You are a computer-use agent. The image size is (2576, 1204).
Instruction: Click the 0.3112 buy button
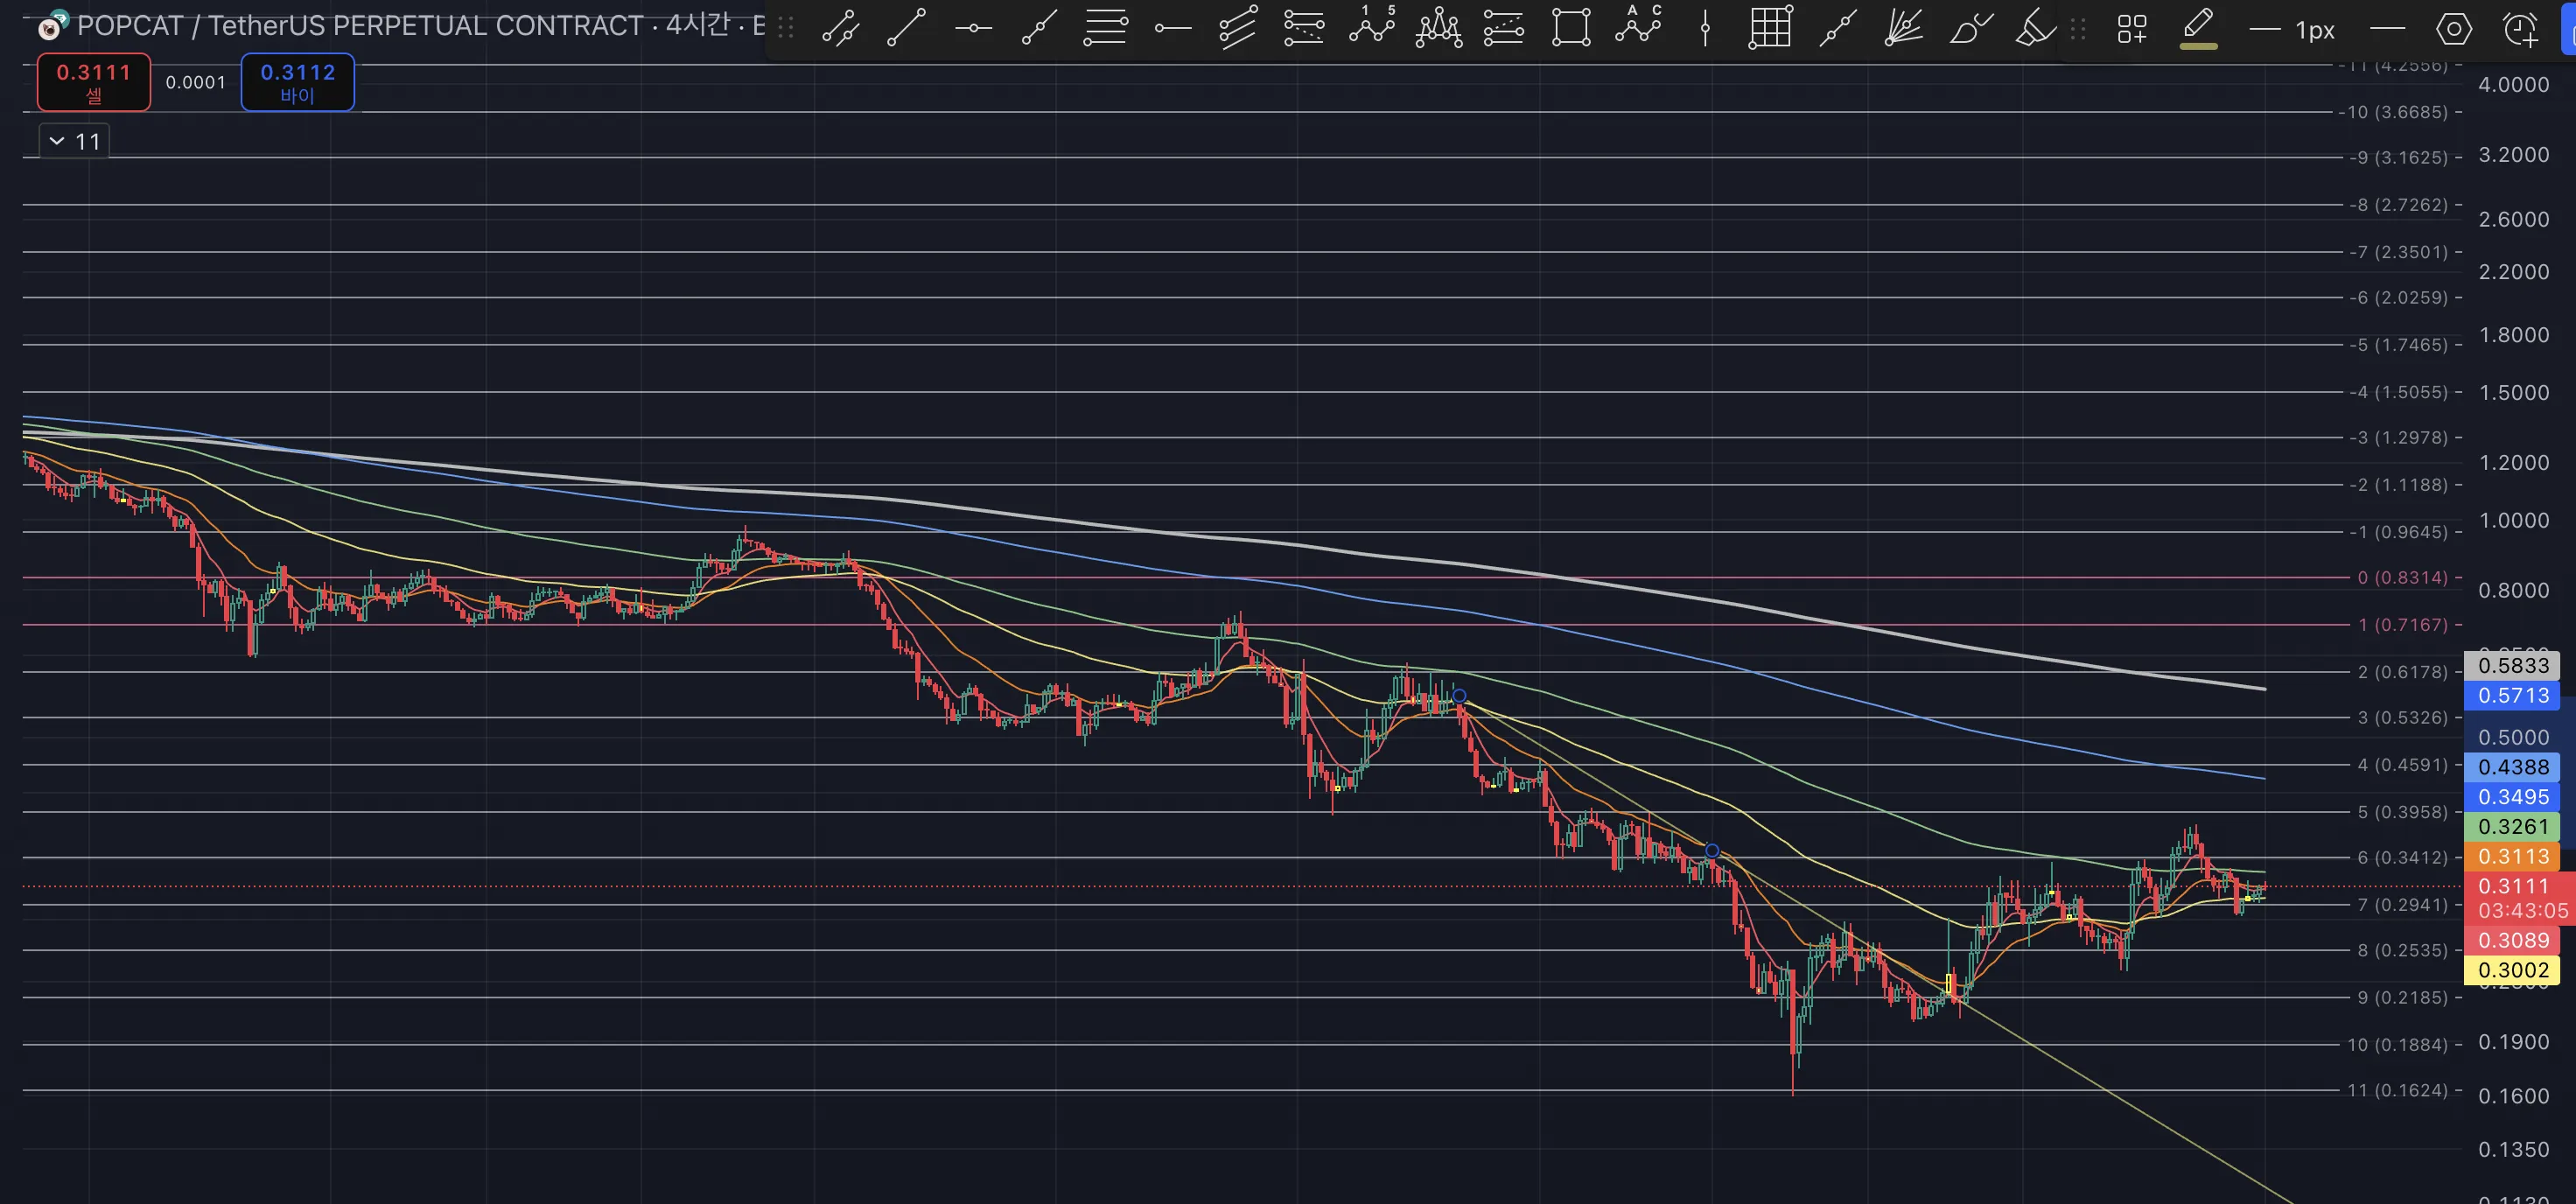point(298,82)
